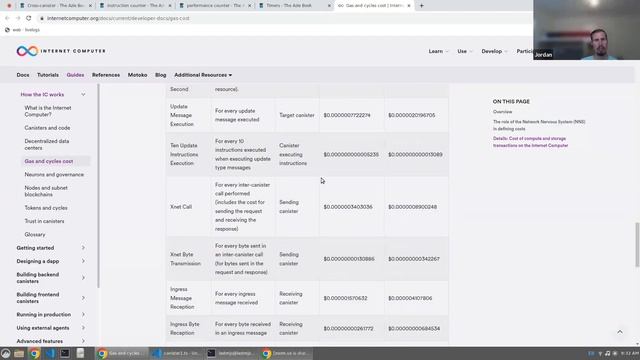Close the Gas and cycles cost tab
640x360 pixels.
(x=409, y=6)
